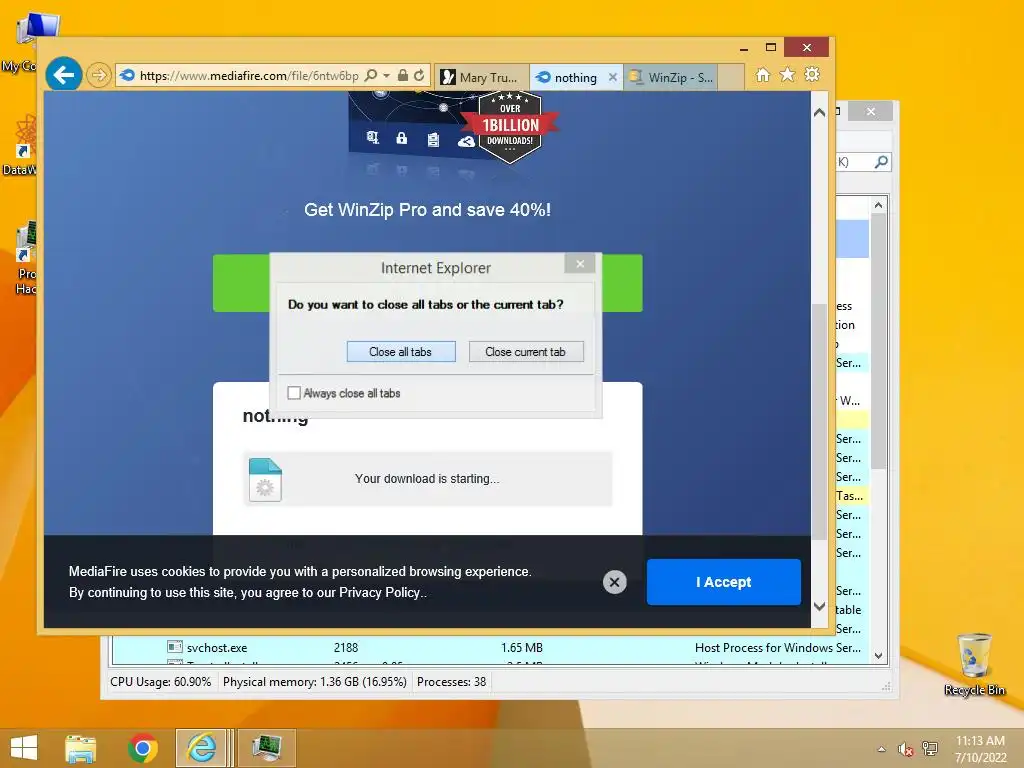Show hidden tray icons arrow
Screen dimensions: 1024x768
click(x=882, y=749)
